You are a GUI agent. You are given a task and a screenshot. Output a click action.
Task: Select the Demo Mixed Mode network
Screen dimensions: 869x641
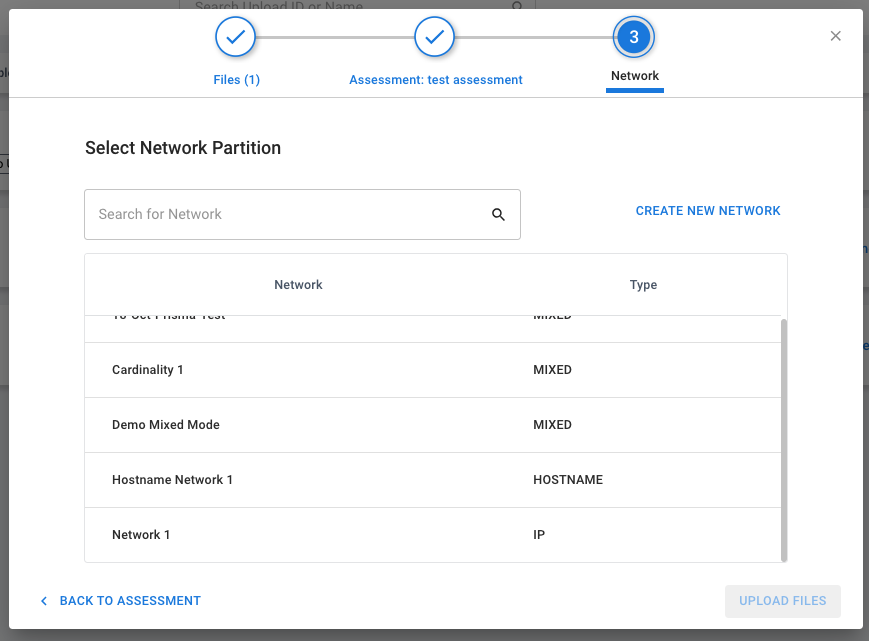point(298,424)
